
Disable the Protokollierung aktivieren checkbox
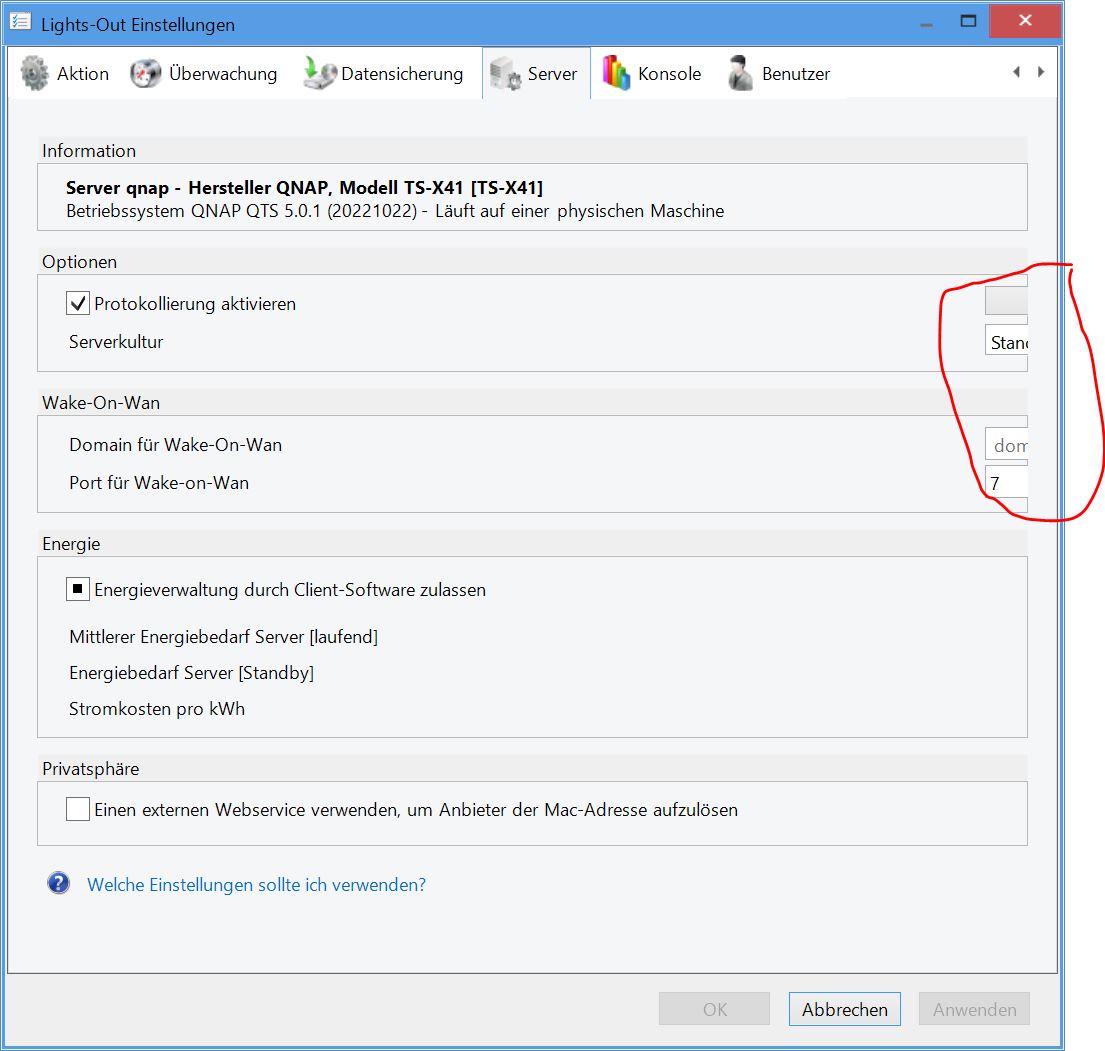coord(78,303)
